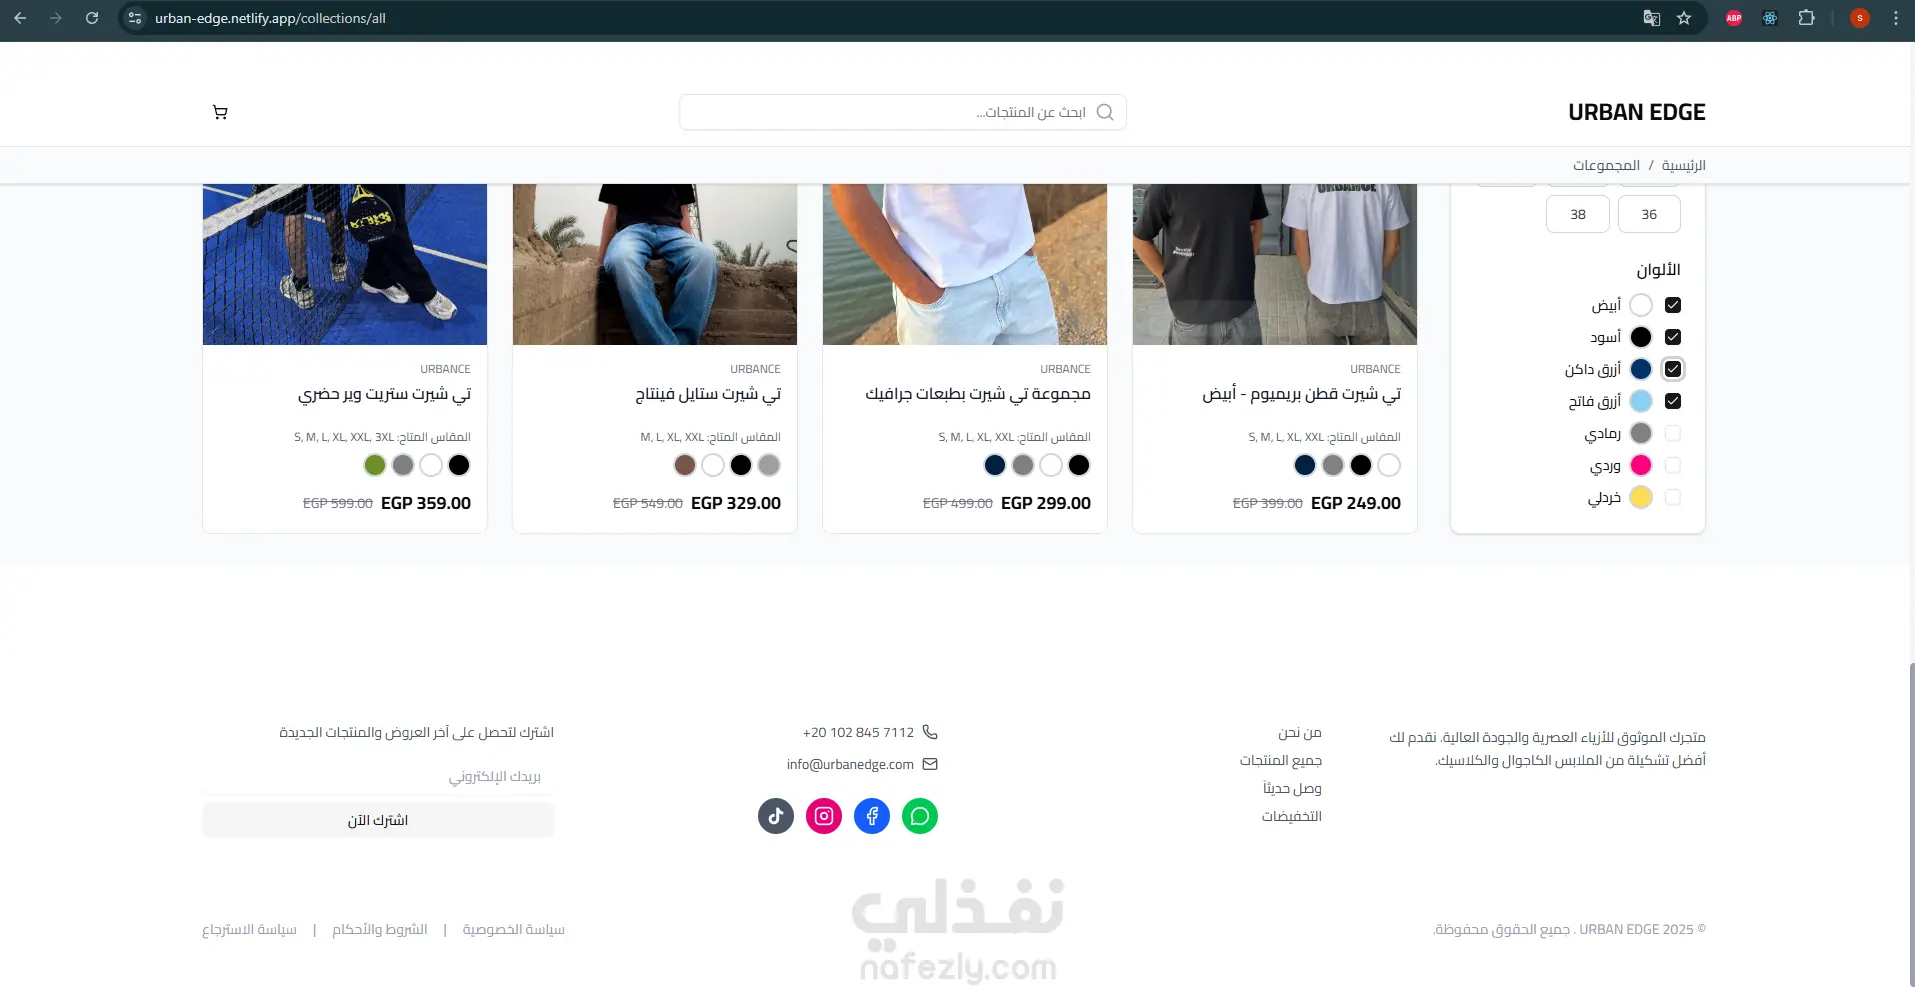Pick green swatch on the ستريت وير product
The width and height of the screenshot is (1915, 987).
(x=375, y=465)
